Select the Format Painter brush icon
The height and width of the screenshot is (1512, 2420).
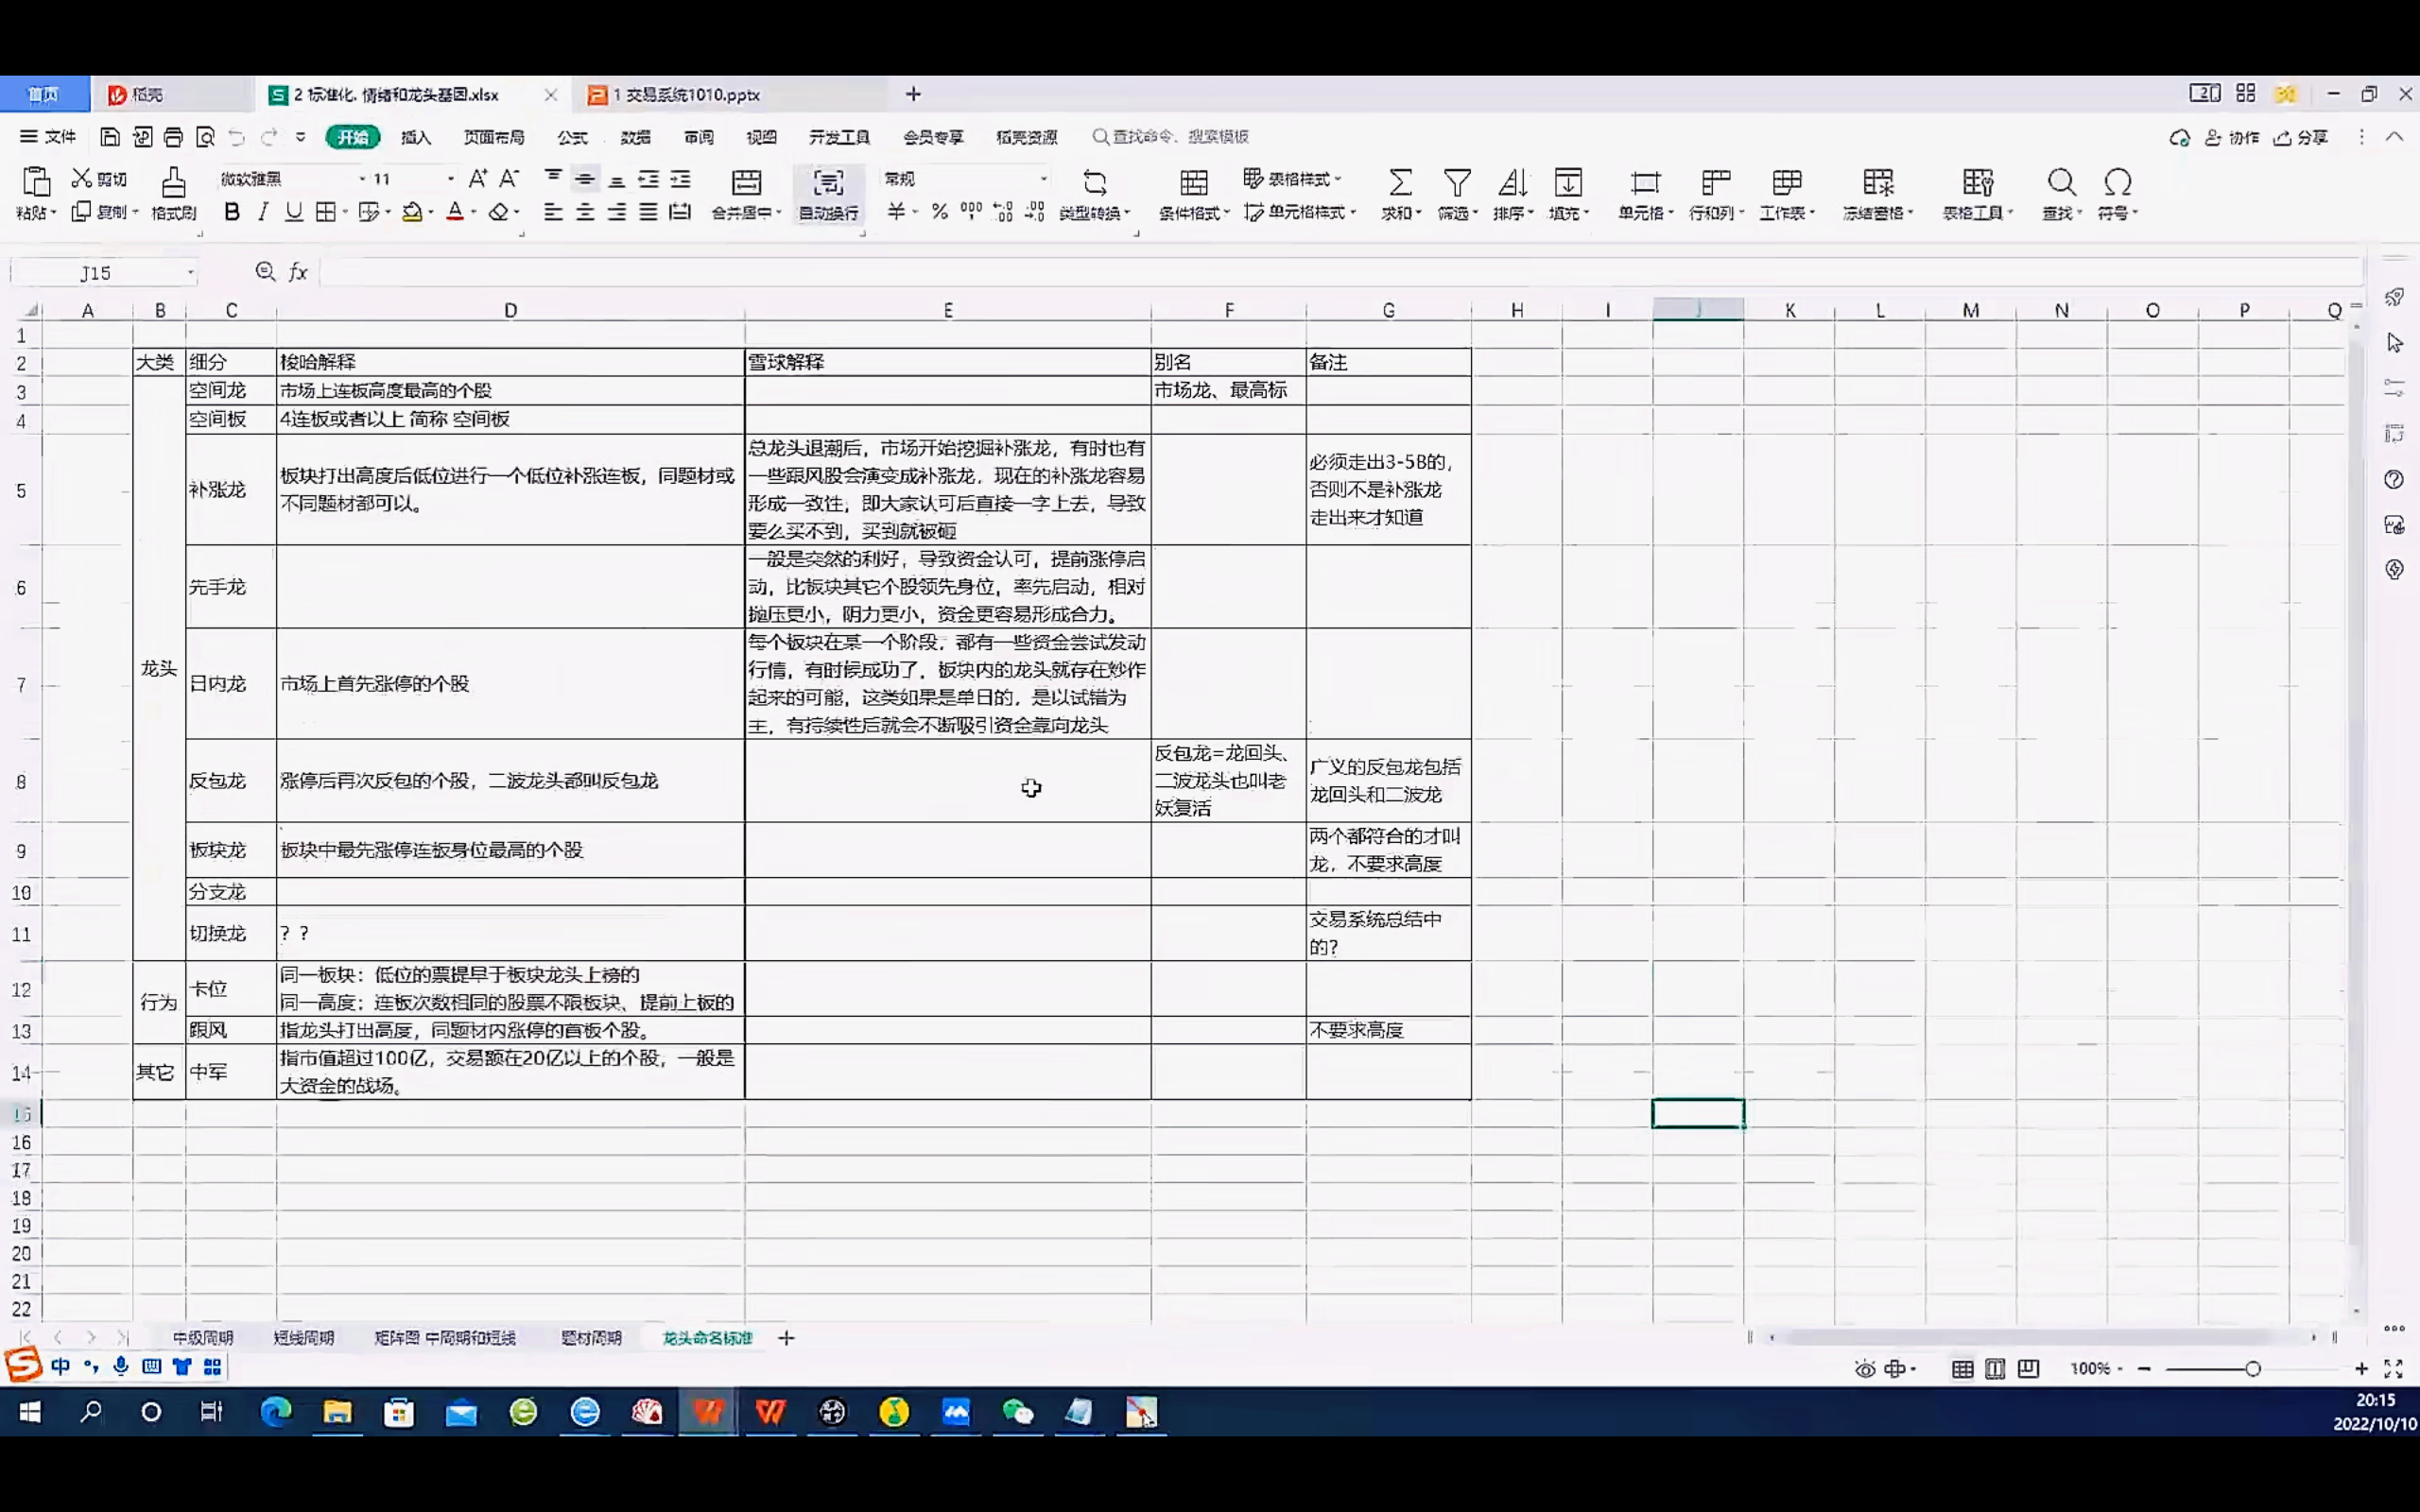(x=173, y=182)
